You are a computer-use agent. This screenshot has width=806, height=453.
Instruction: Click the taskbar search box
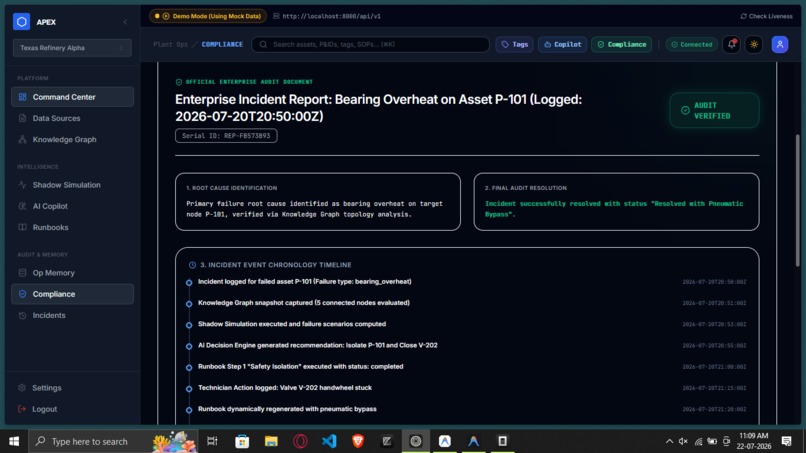[x=113, y=441]
